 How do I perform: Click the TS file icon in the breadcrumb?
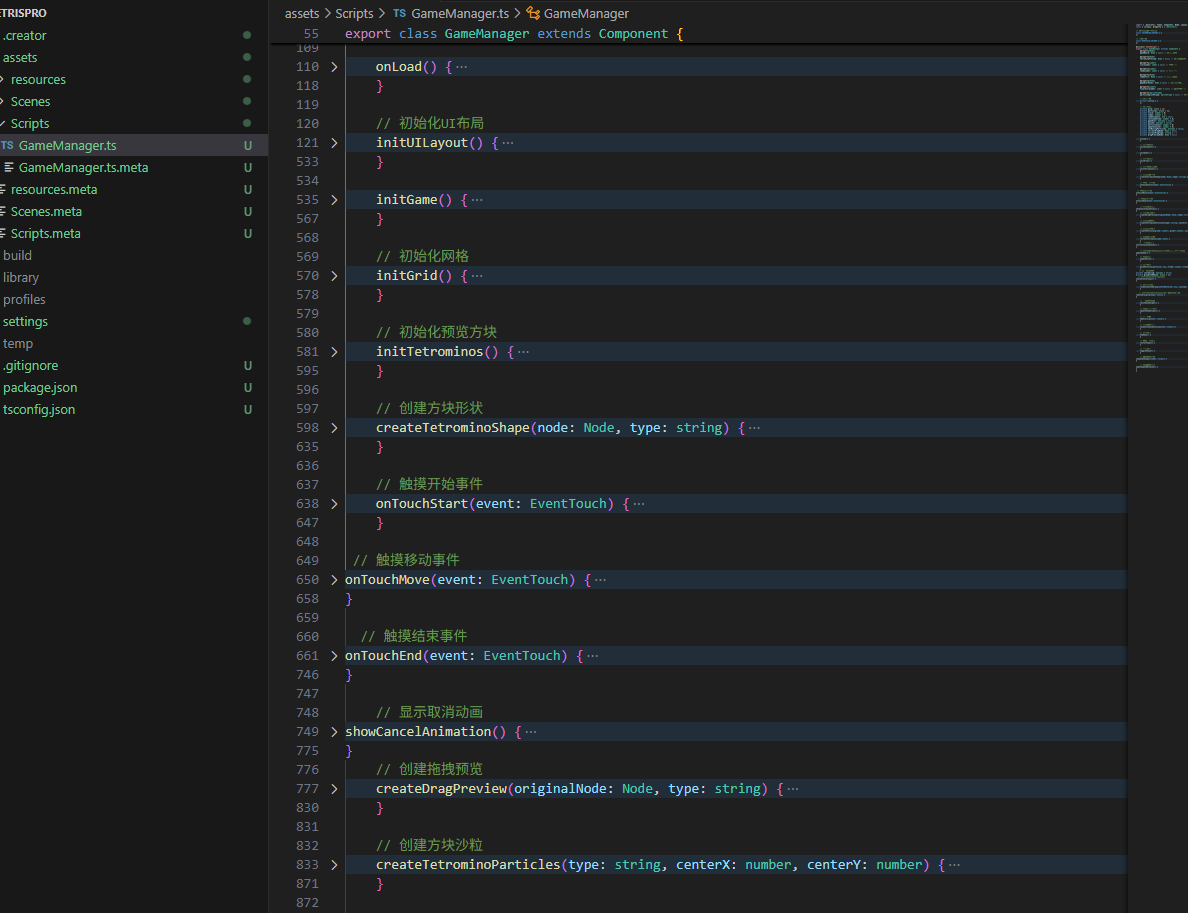pyautogui.click(x=400, y=14)
